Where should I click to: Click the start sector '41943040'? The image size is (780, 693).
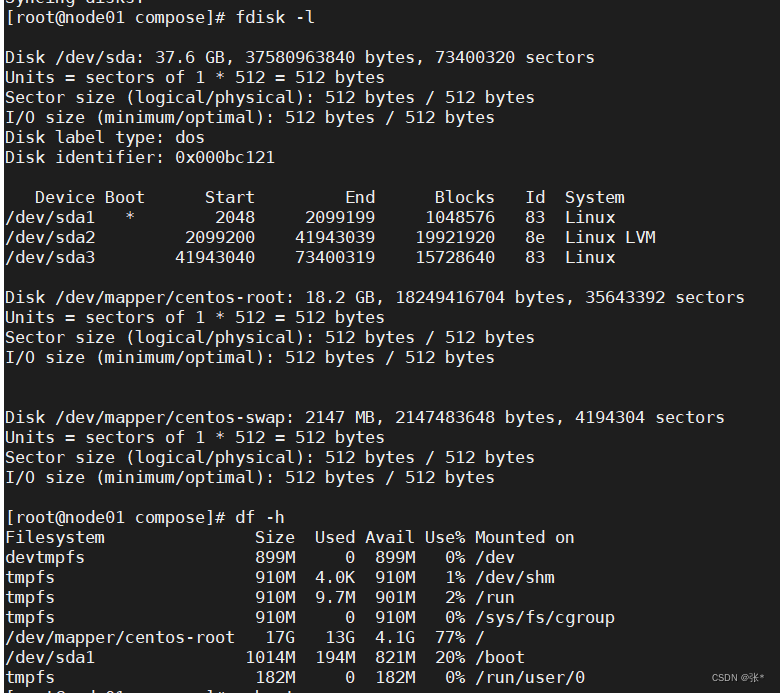point(214,257)
